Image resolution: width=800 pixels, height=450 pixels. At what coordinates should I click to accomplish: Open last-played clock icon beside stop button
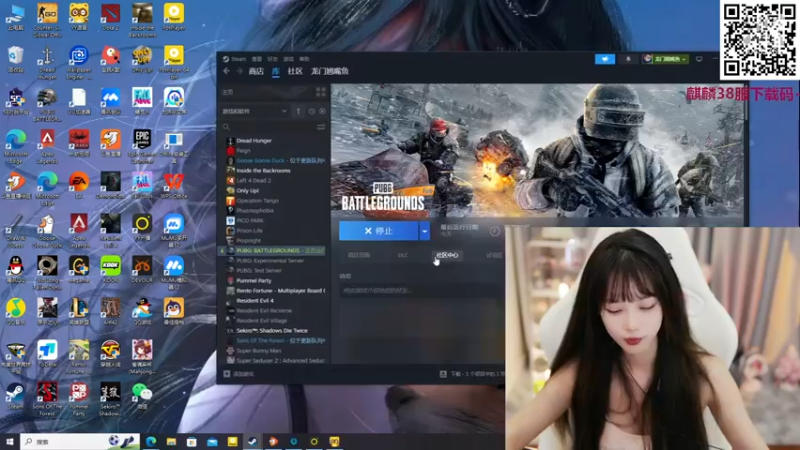click(x=494, y=231)
